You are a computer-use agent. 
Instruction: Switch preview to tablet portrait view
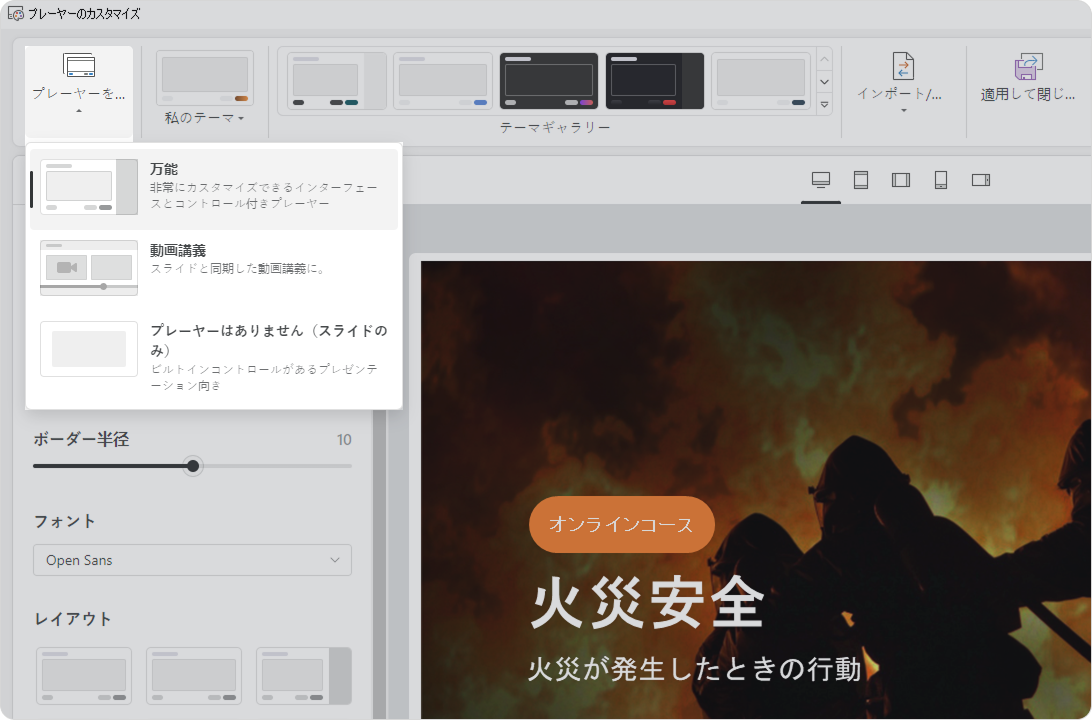tap(861, 180)
